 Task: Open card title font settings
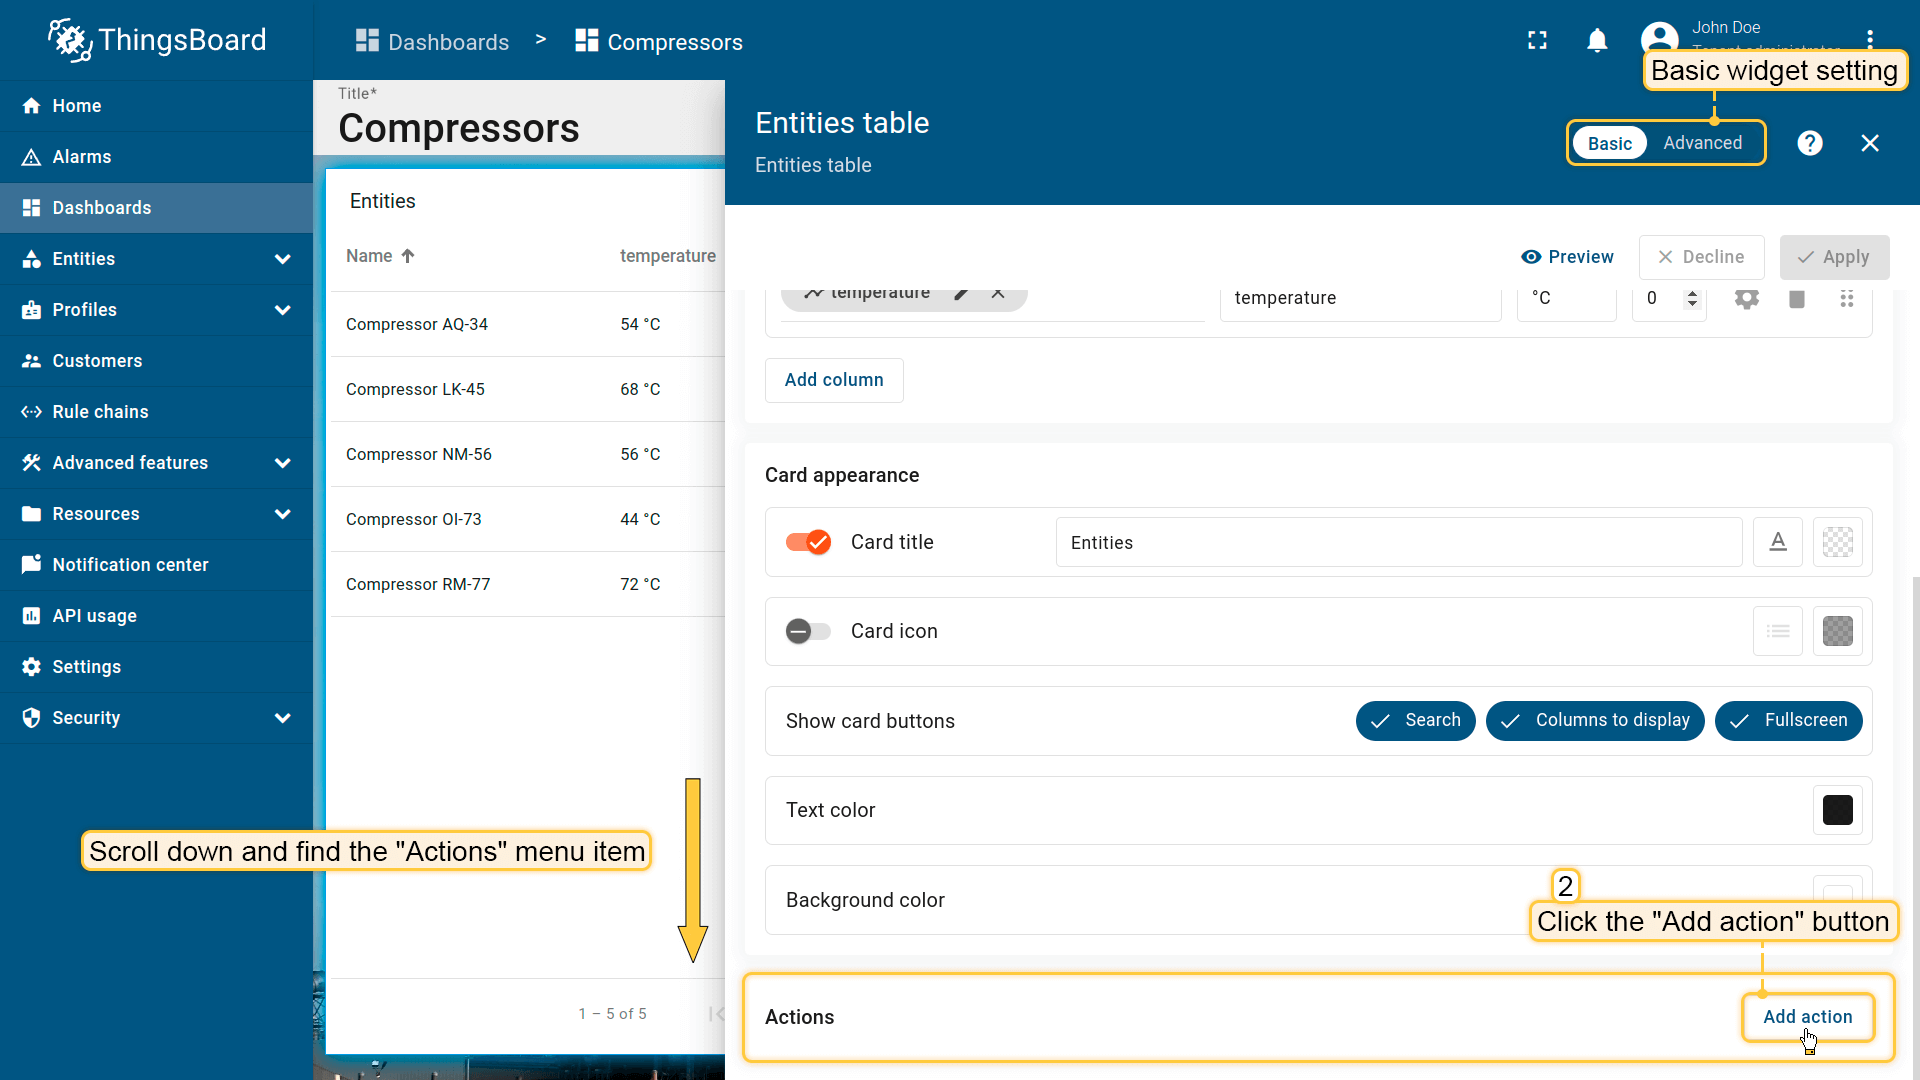pos(1777,542)
